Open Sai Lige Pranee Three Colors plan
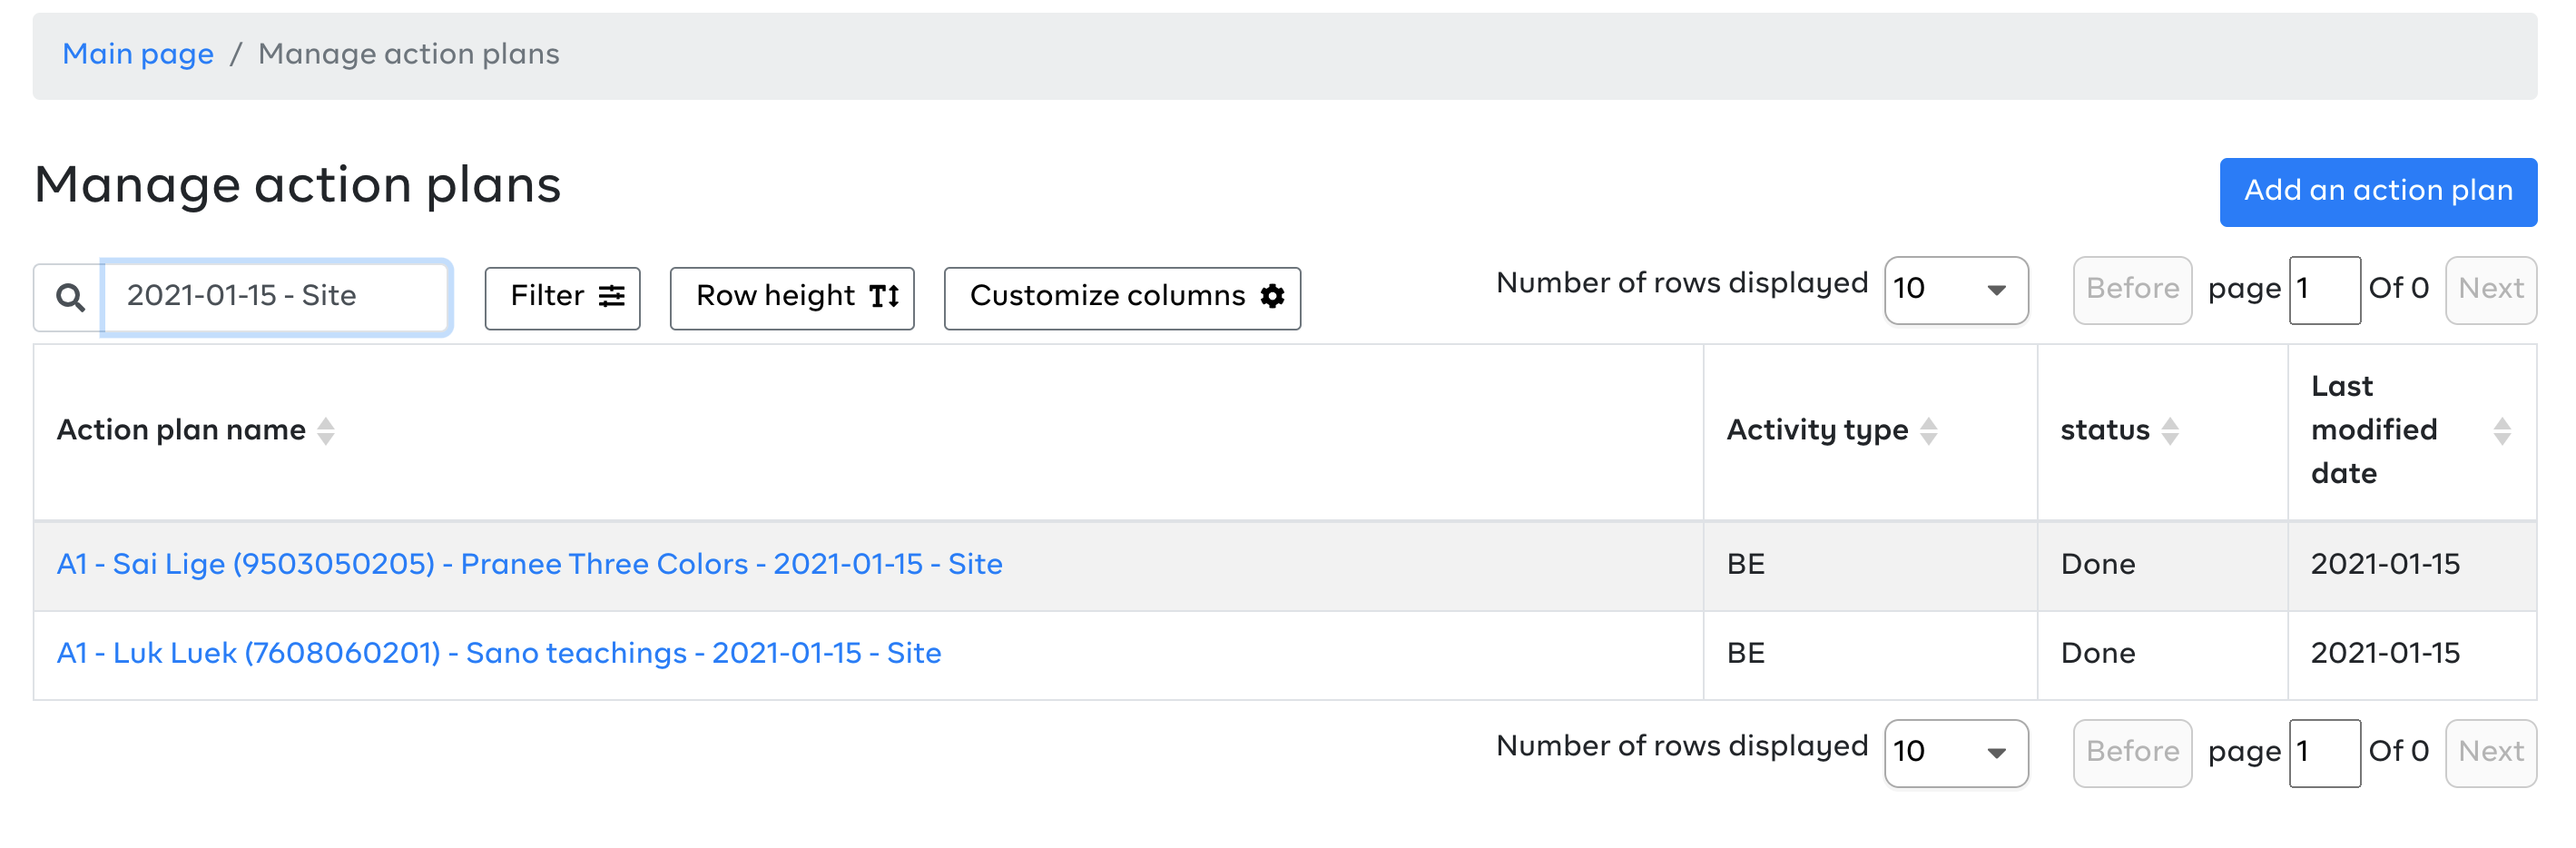Viewport: 2576px width, 848px height. (x=529, y=564)
